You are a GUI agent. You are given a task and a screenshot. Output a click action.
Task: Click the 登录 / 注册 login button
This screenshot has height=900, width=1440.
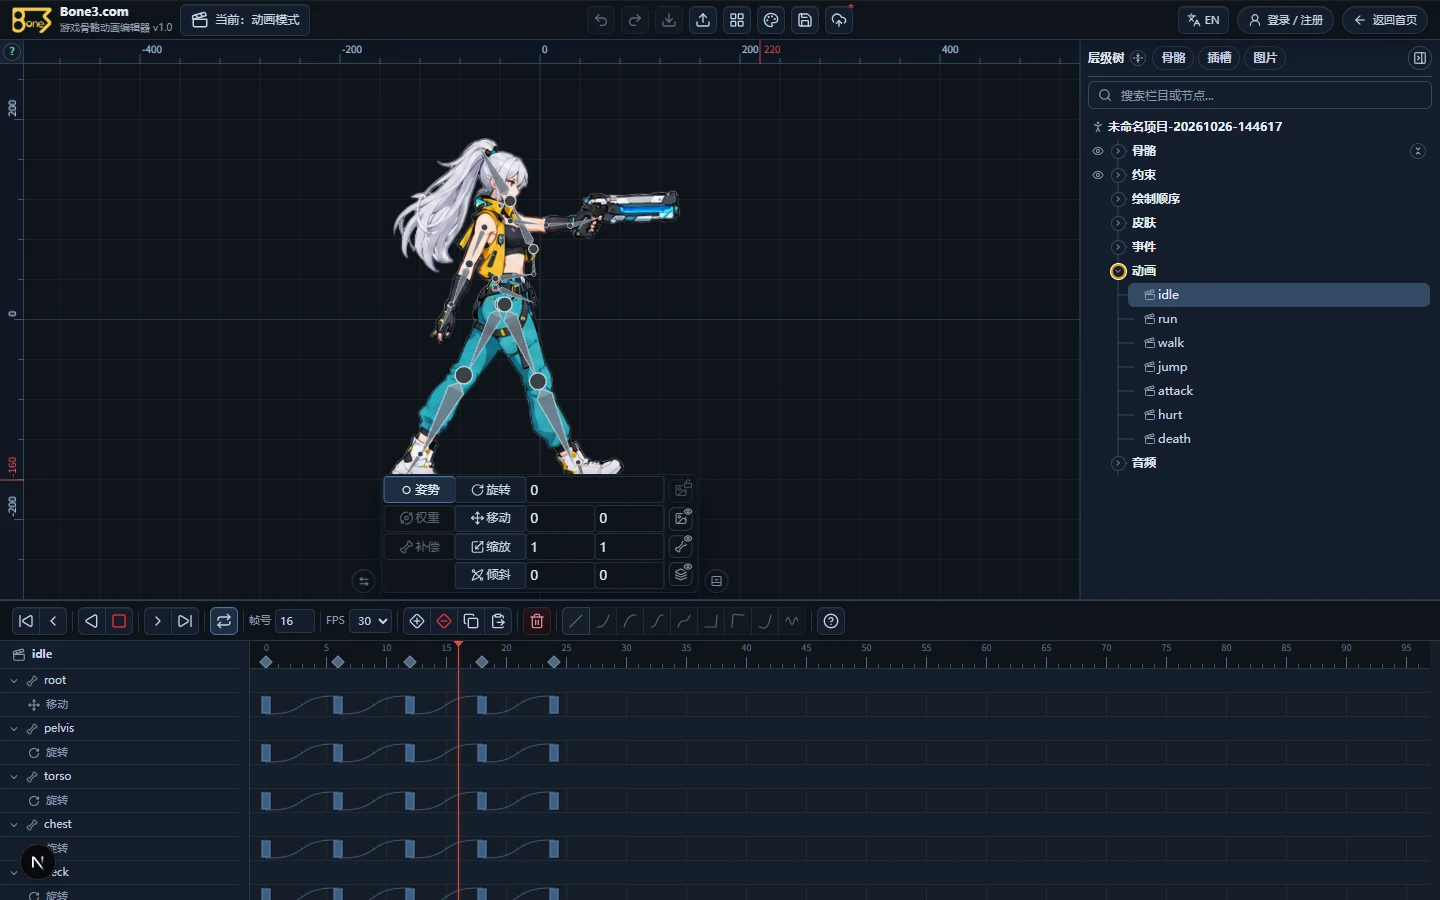1285,20
